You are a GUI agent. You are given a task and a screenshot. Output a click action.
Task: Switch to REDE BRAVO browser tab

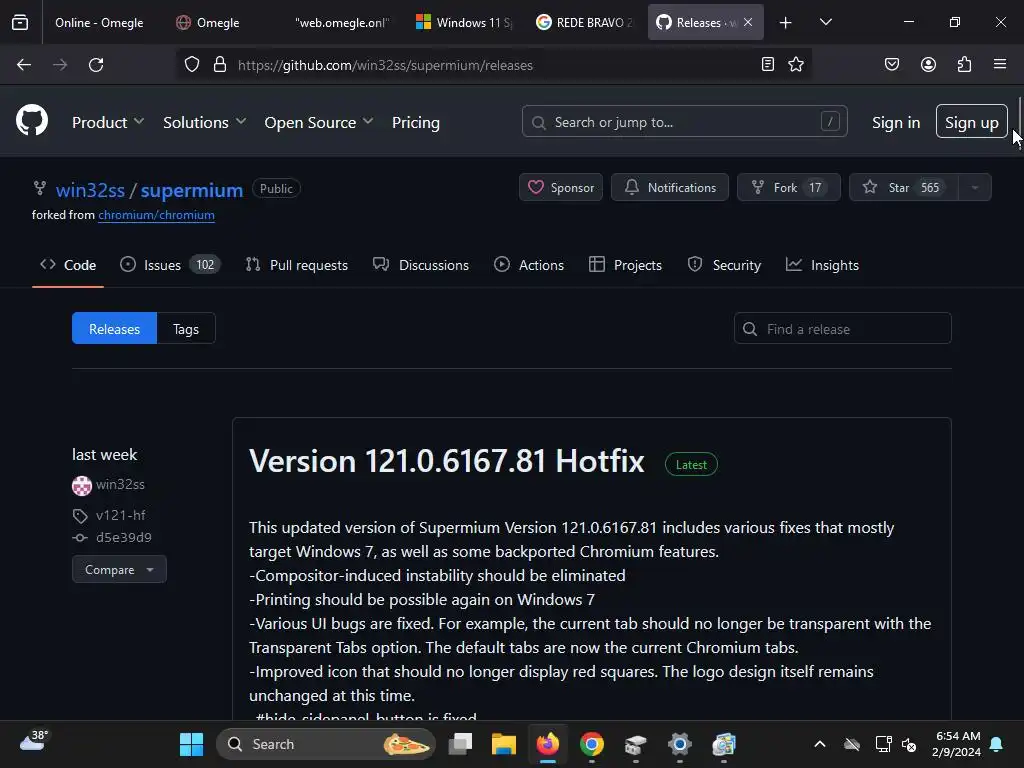pos(584,23)
